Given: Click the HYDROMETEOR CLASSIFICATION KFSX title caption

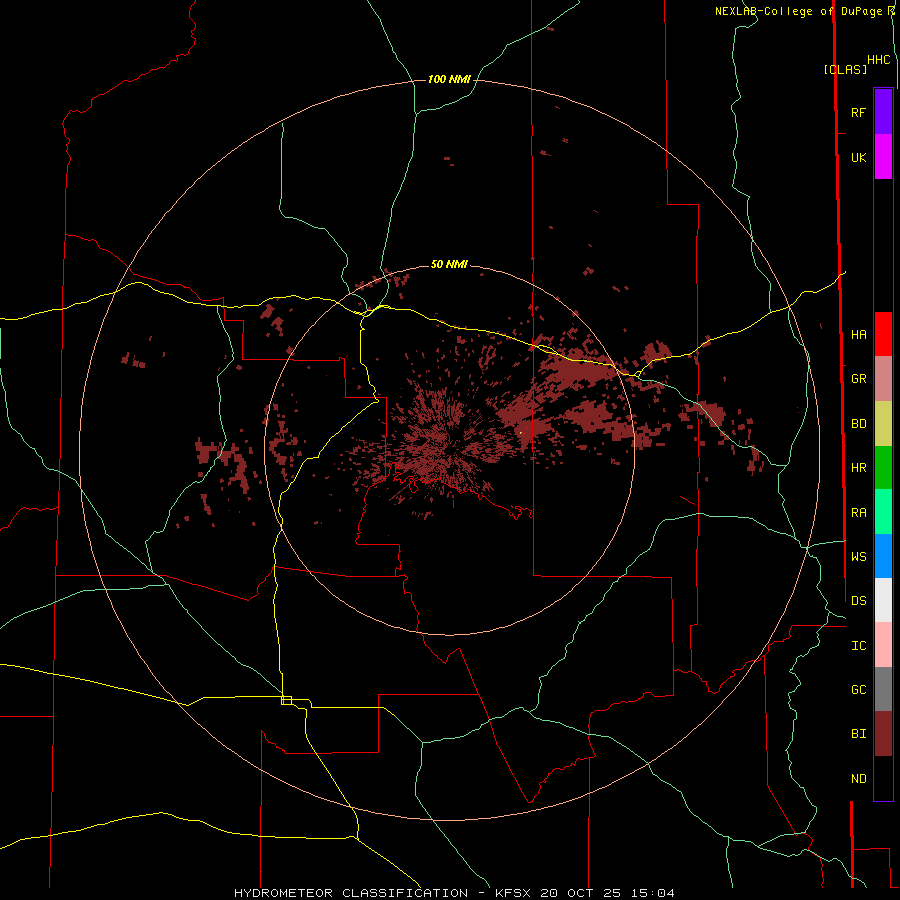Looking at the screenshot, I should point(454,893).
